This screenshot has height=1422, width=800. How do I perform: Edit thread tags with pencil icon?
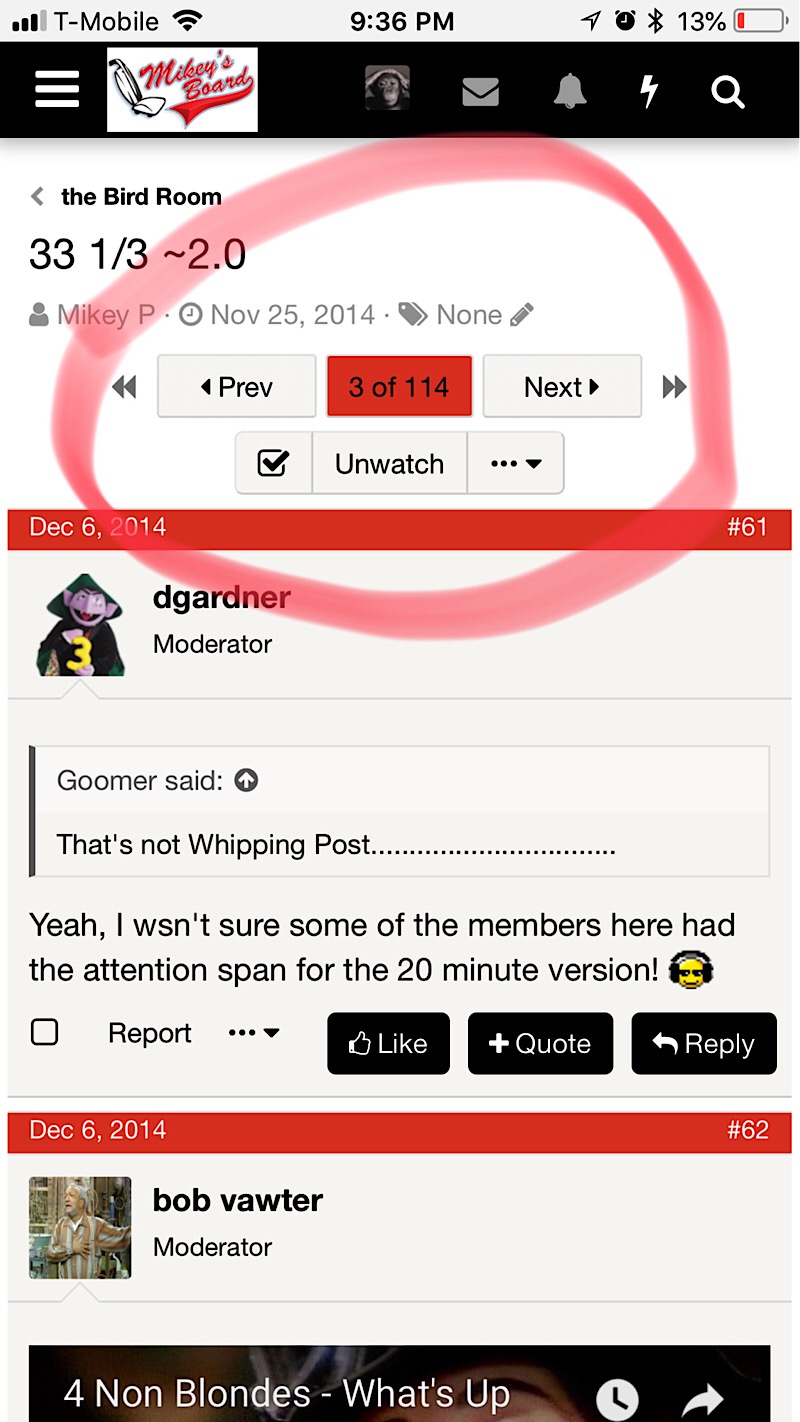click(521, 316)
